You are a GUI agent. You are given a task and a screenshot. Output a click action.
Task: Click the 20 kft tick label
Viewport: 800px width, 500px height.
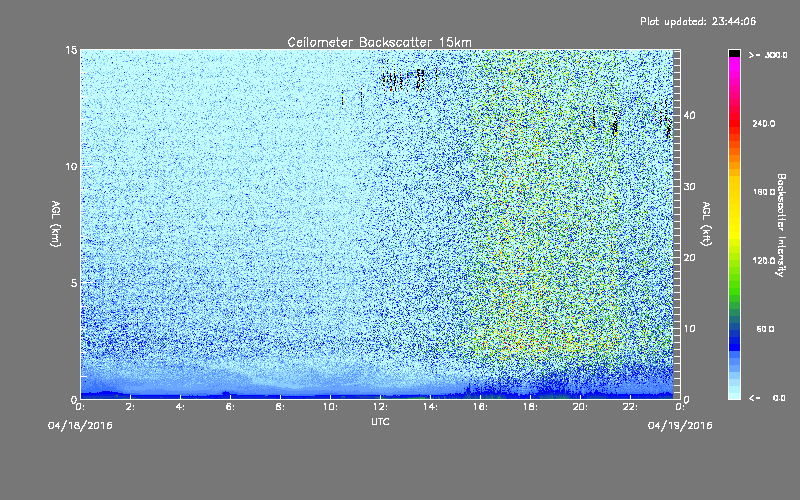click(x=689, y=258)
